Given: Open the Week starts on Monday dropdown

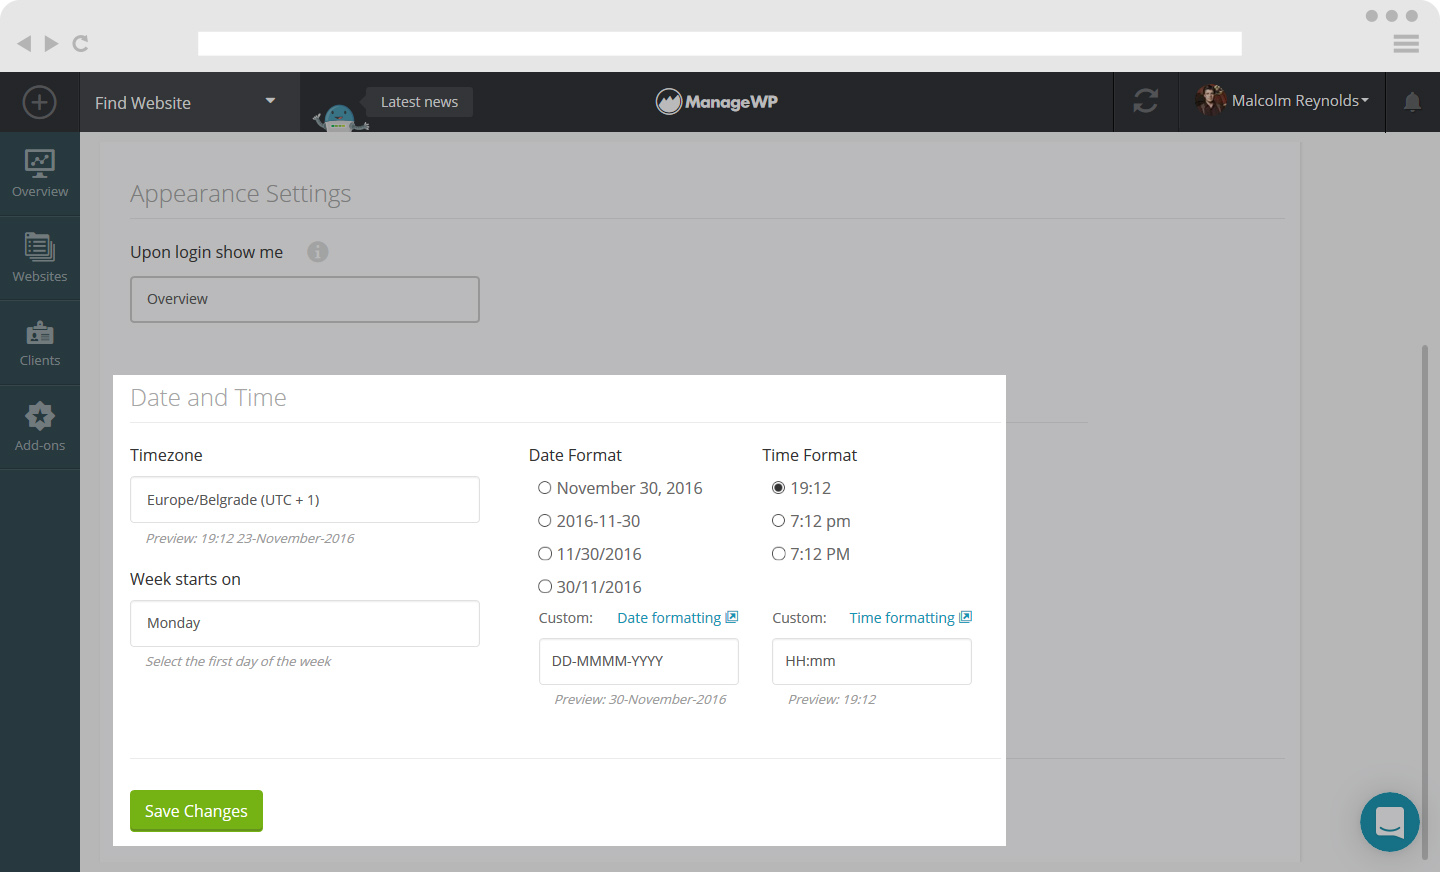Looking at the screenshot, I should [305, 623].
